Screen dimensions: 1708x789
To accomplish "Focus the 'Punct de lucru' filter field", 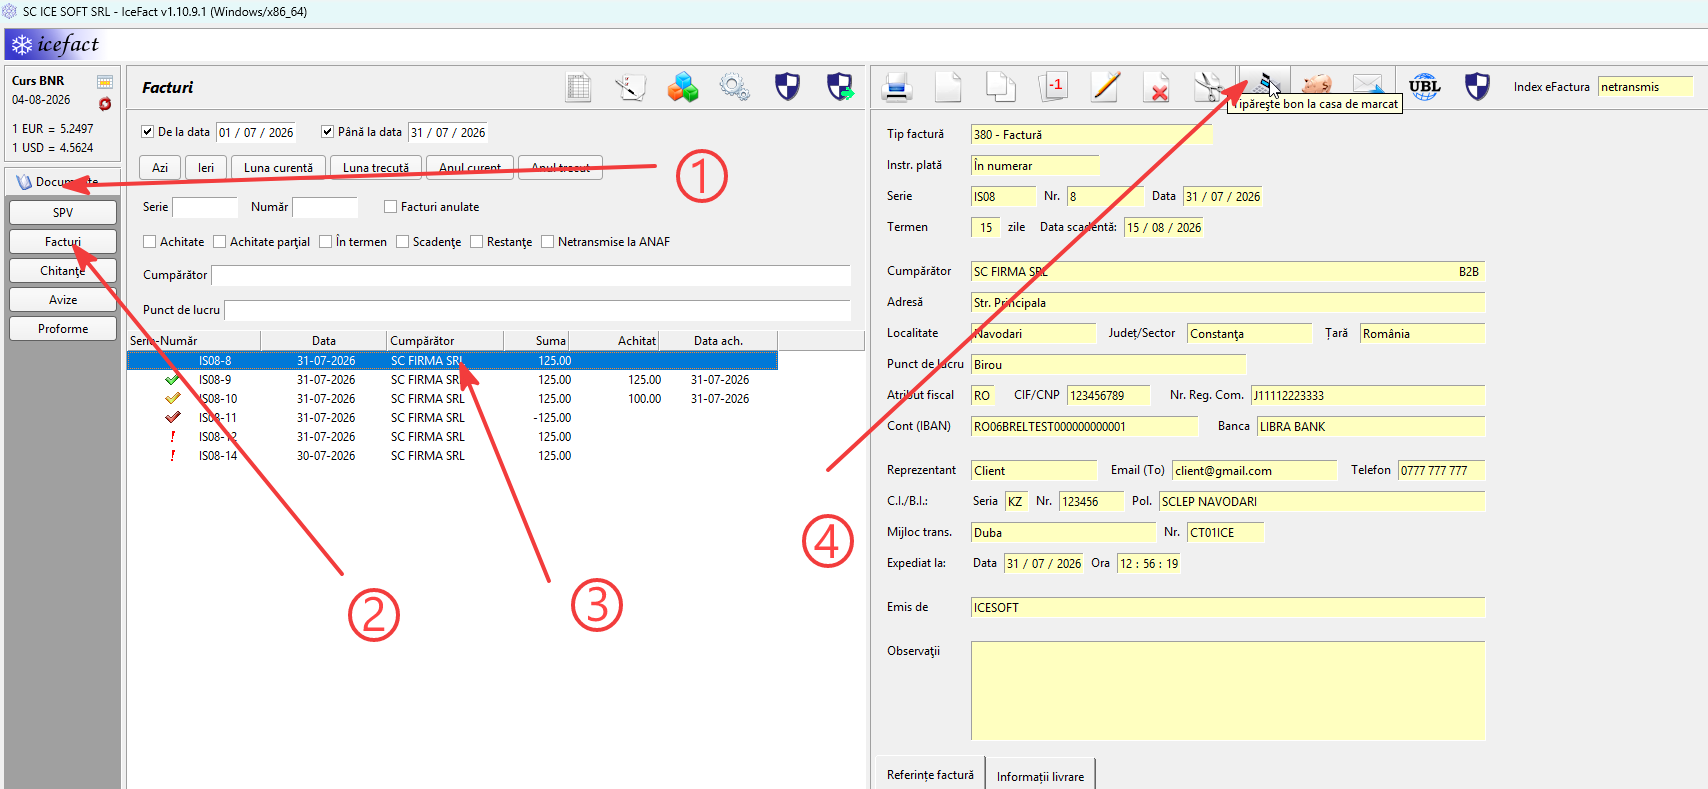I will (538, 310).
